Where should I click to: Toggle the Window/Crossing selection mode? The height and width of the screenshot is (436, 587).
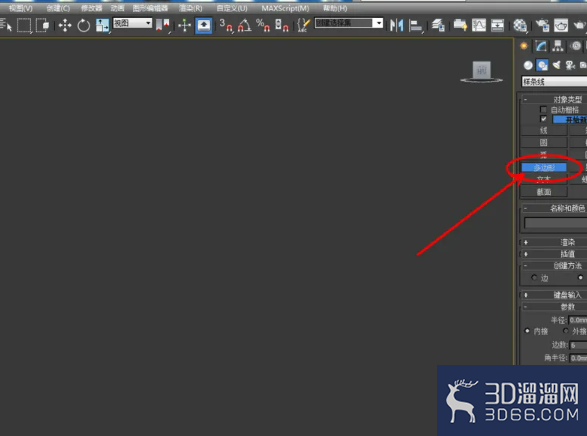coord(42,25)
